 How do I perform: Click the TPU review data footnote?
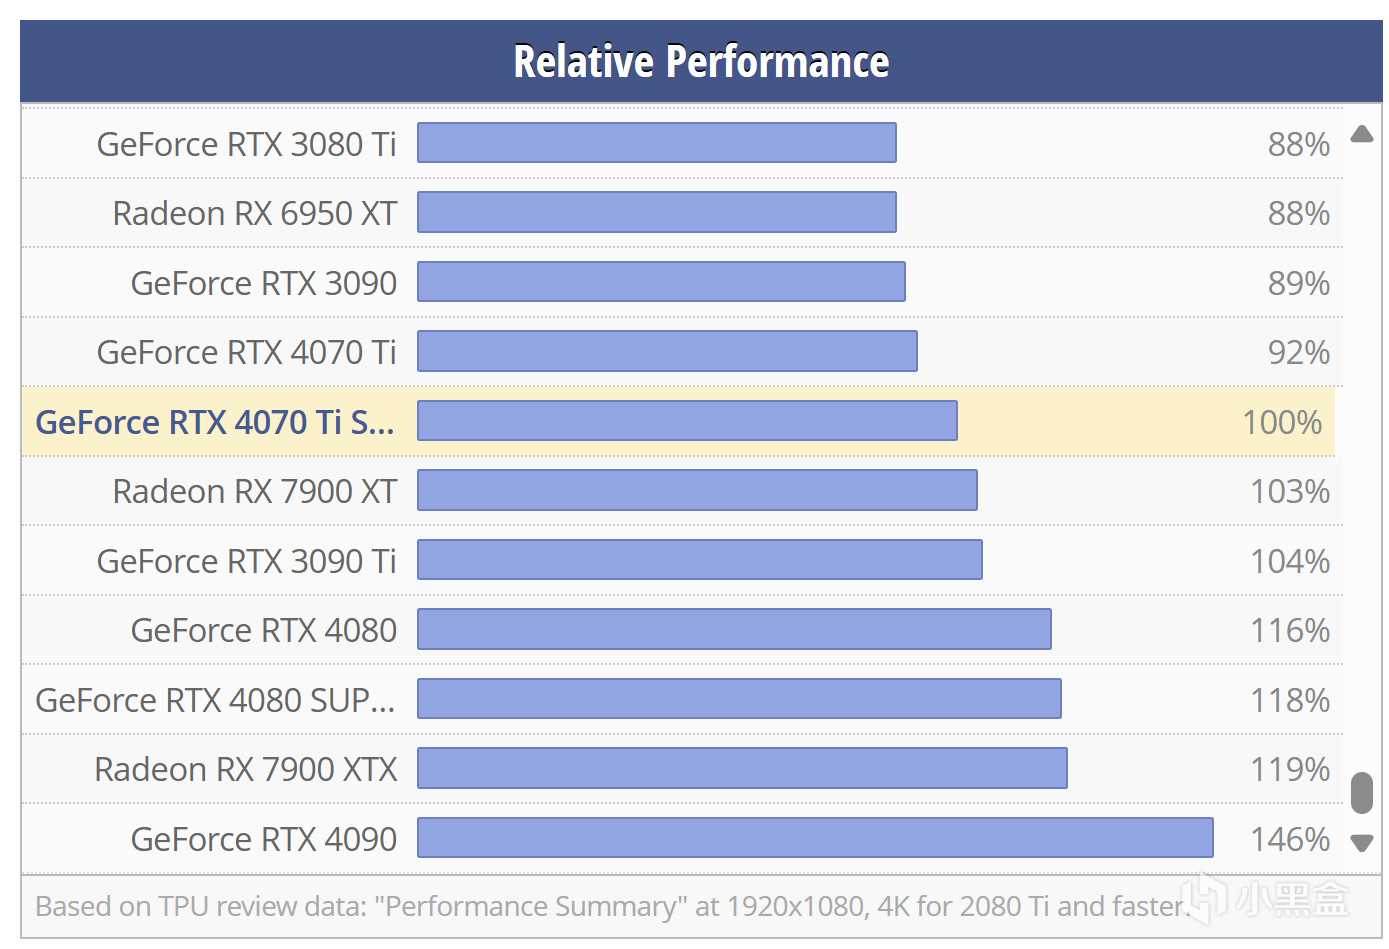tap(610, 906)
